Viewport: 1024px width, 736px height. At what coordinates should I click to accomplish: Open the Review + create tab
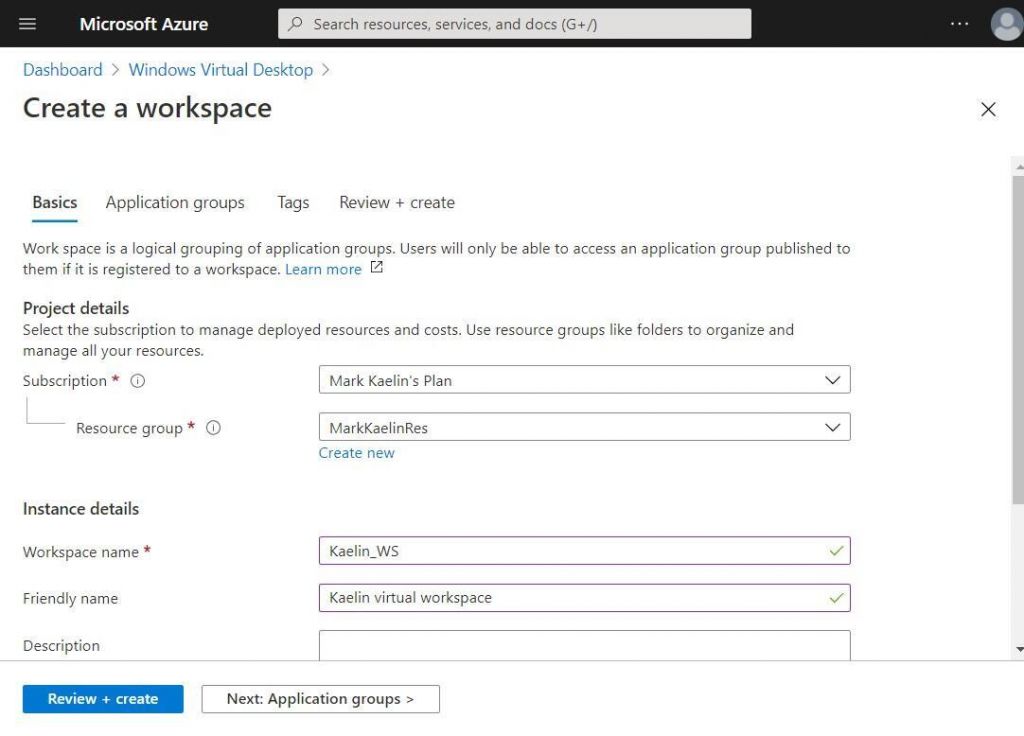point(396,202)
